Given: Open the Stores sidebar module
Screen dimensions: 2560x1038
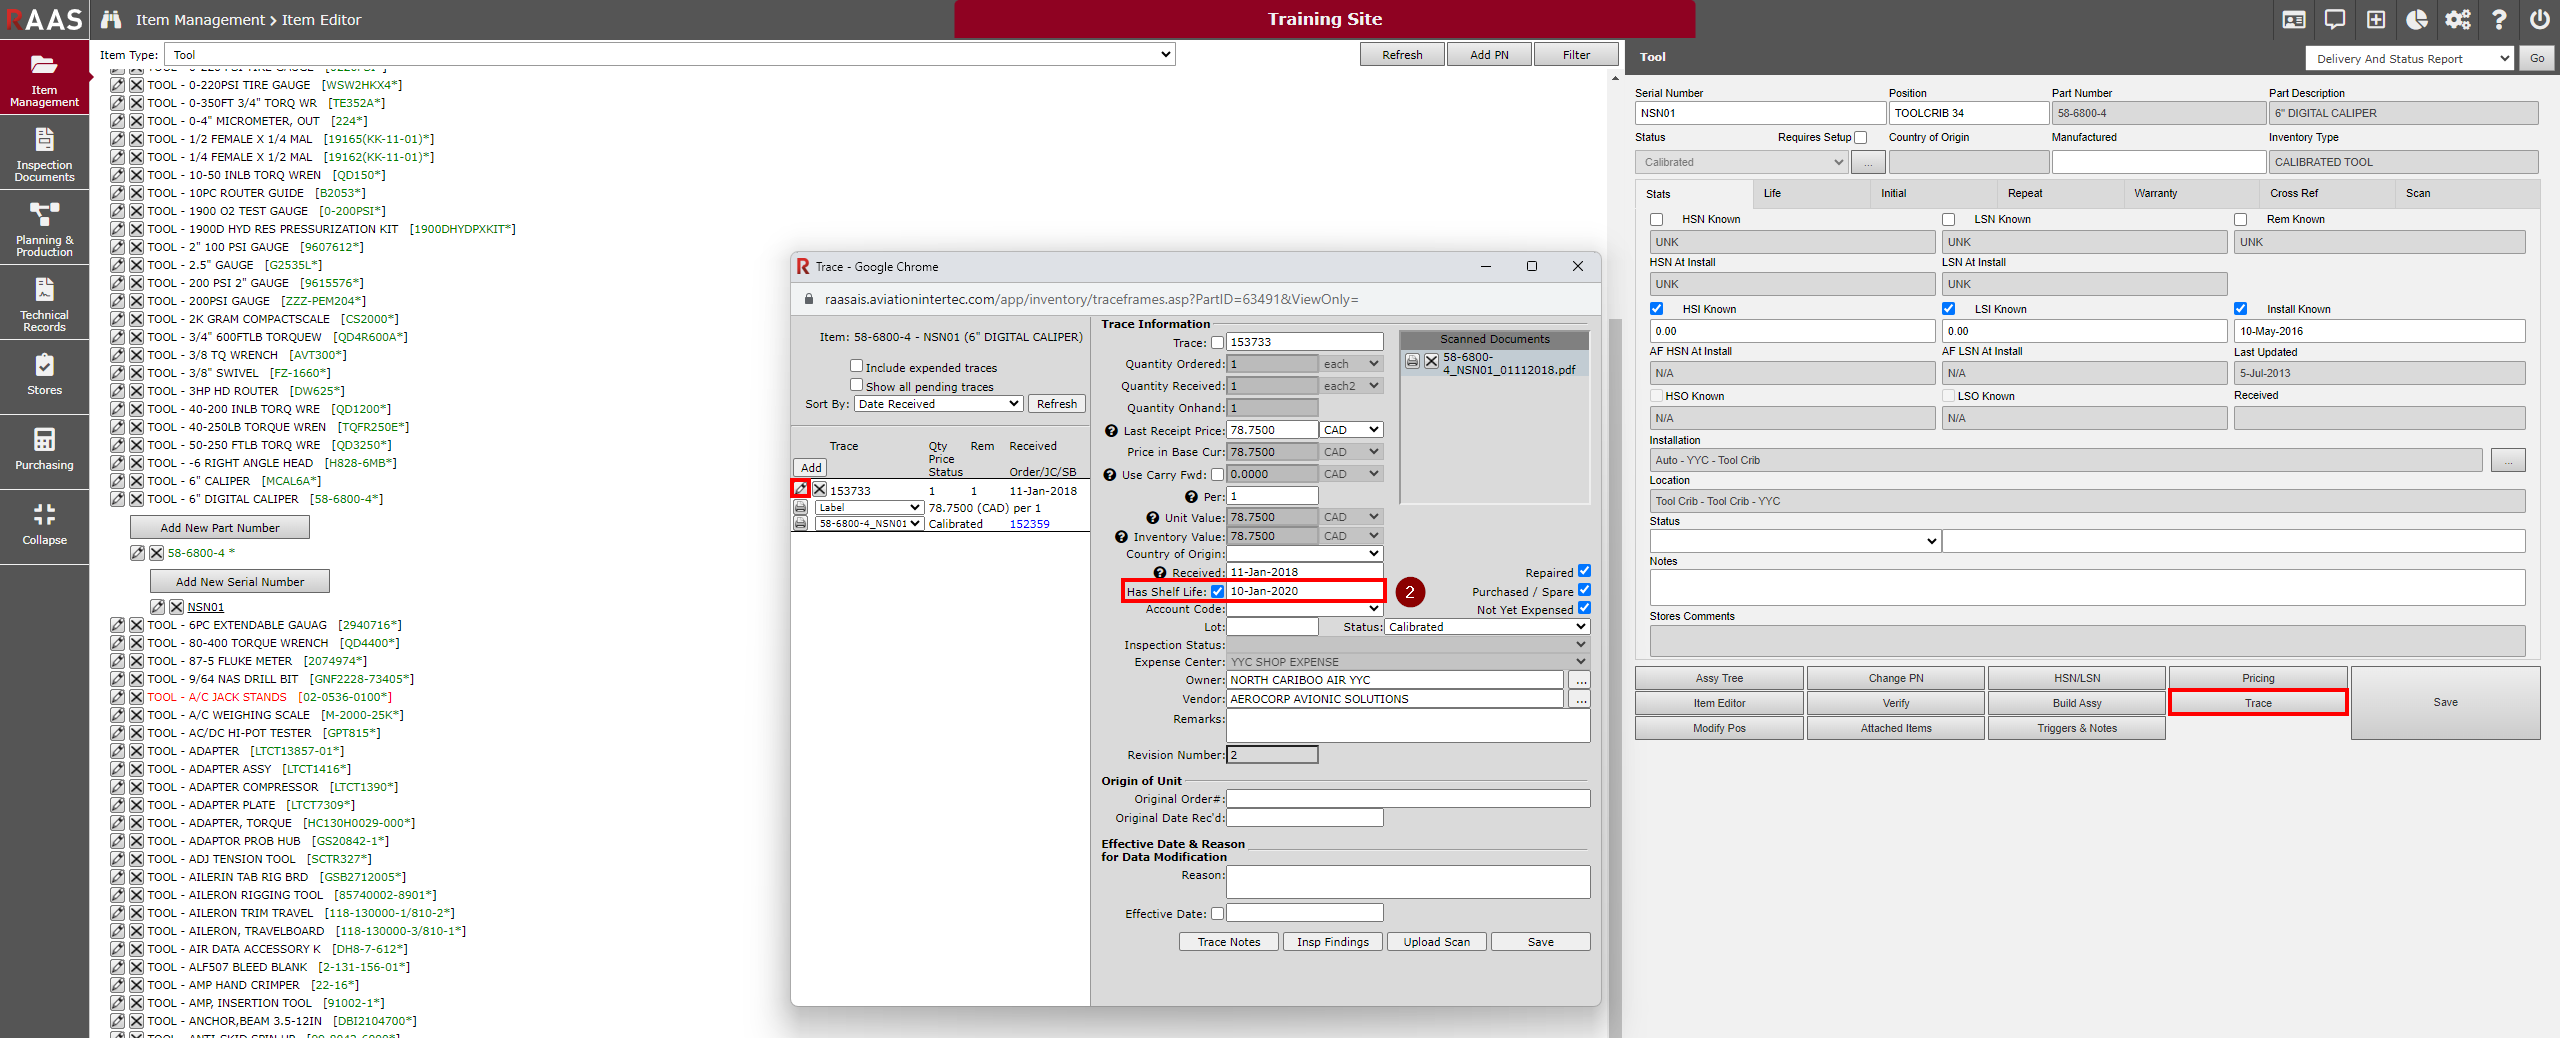Looking at the screenshot, I should click(44, 375).
